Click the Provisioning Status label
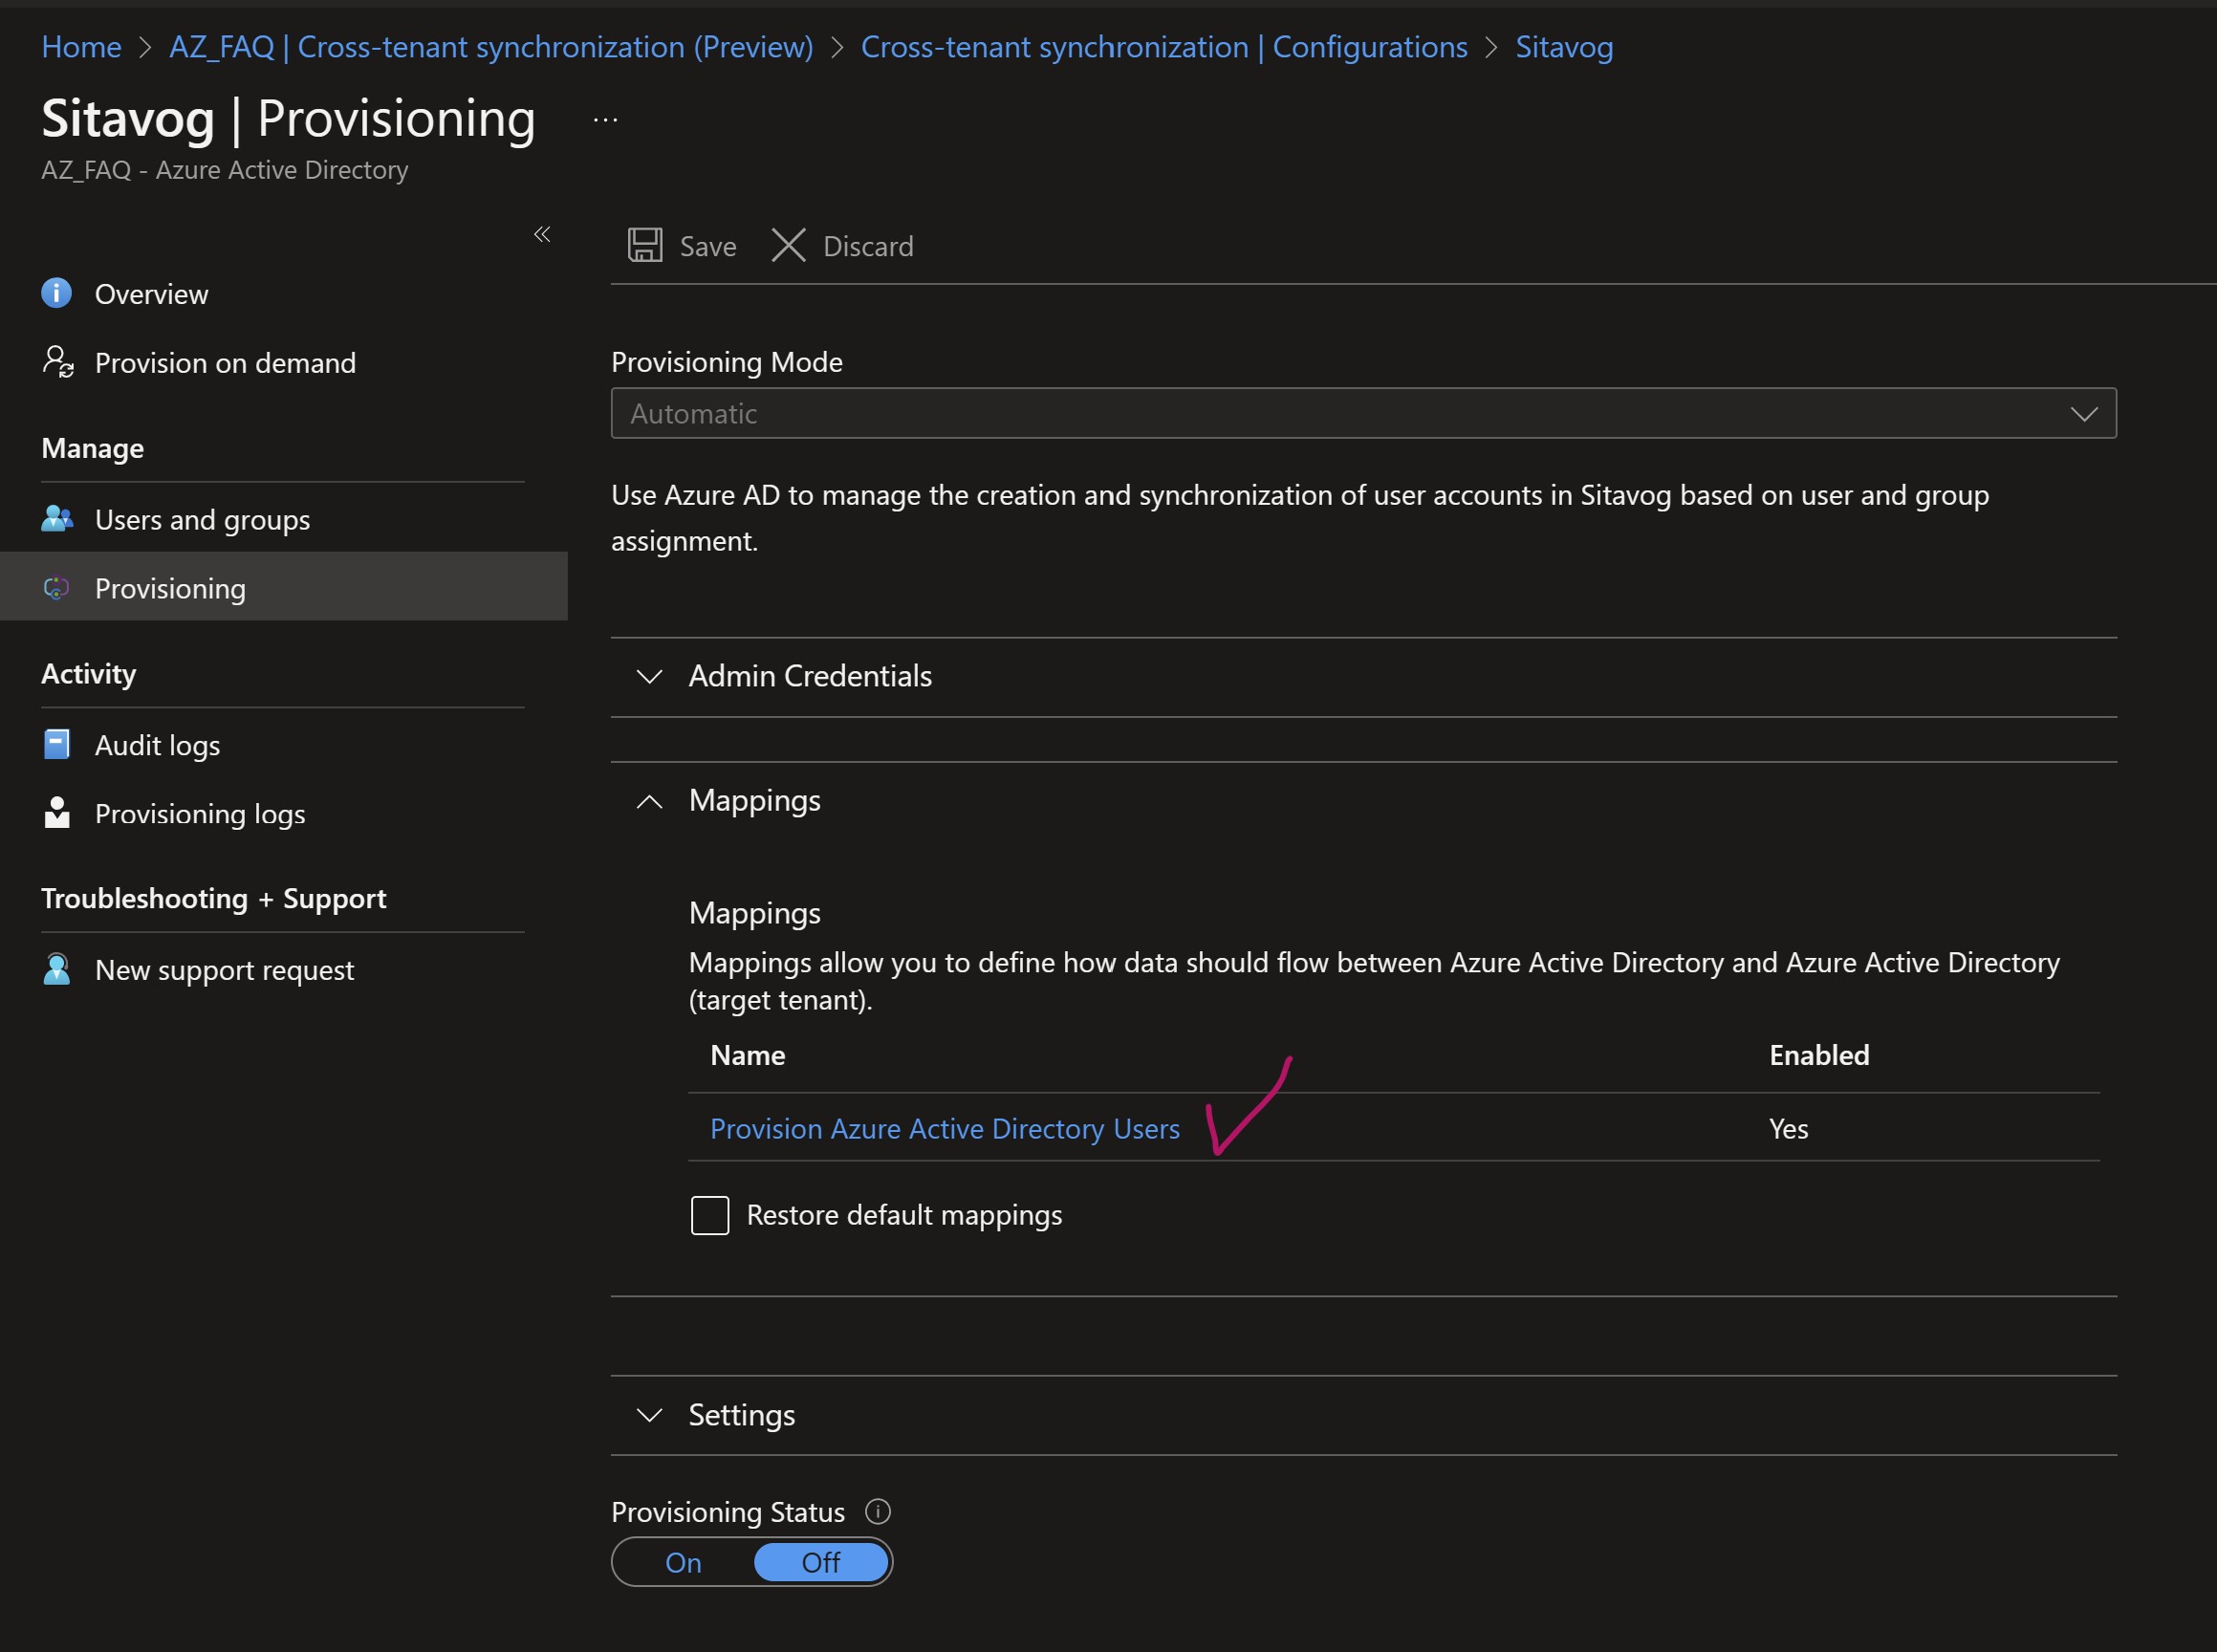Image resolution: width=2217 pixels, height=1652 pixels. [727, 1511]
